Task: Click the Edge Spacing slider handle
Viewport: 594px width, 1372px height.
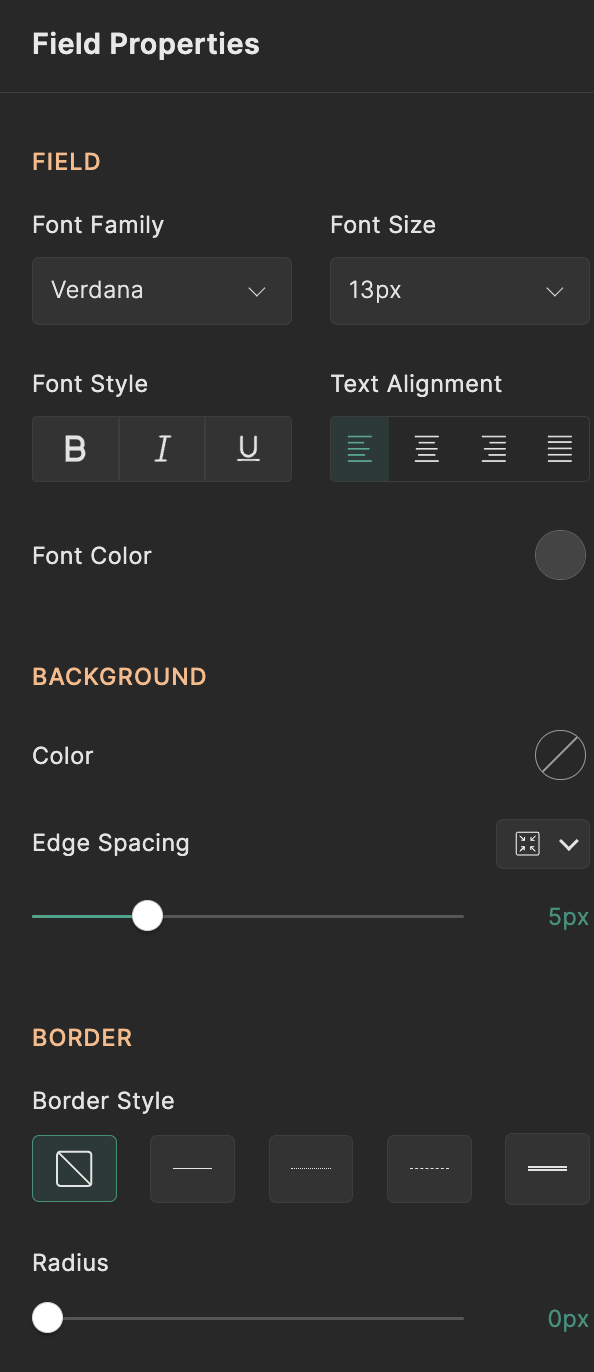Action: [148, 916]
